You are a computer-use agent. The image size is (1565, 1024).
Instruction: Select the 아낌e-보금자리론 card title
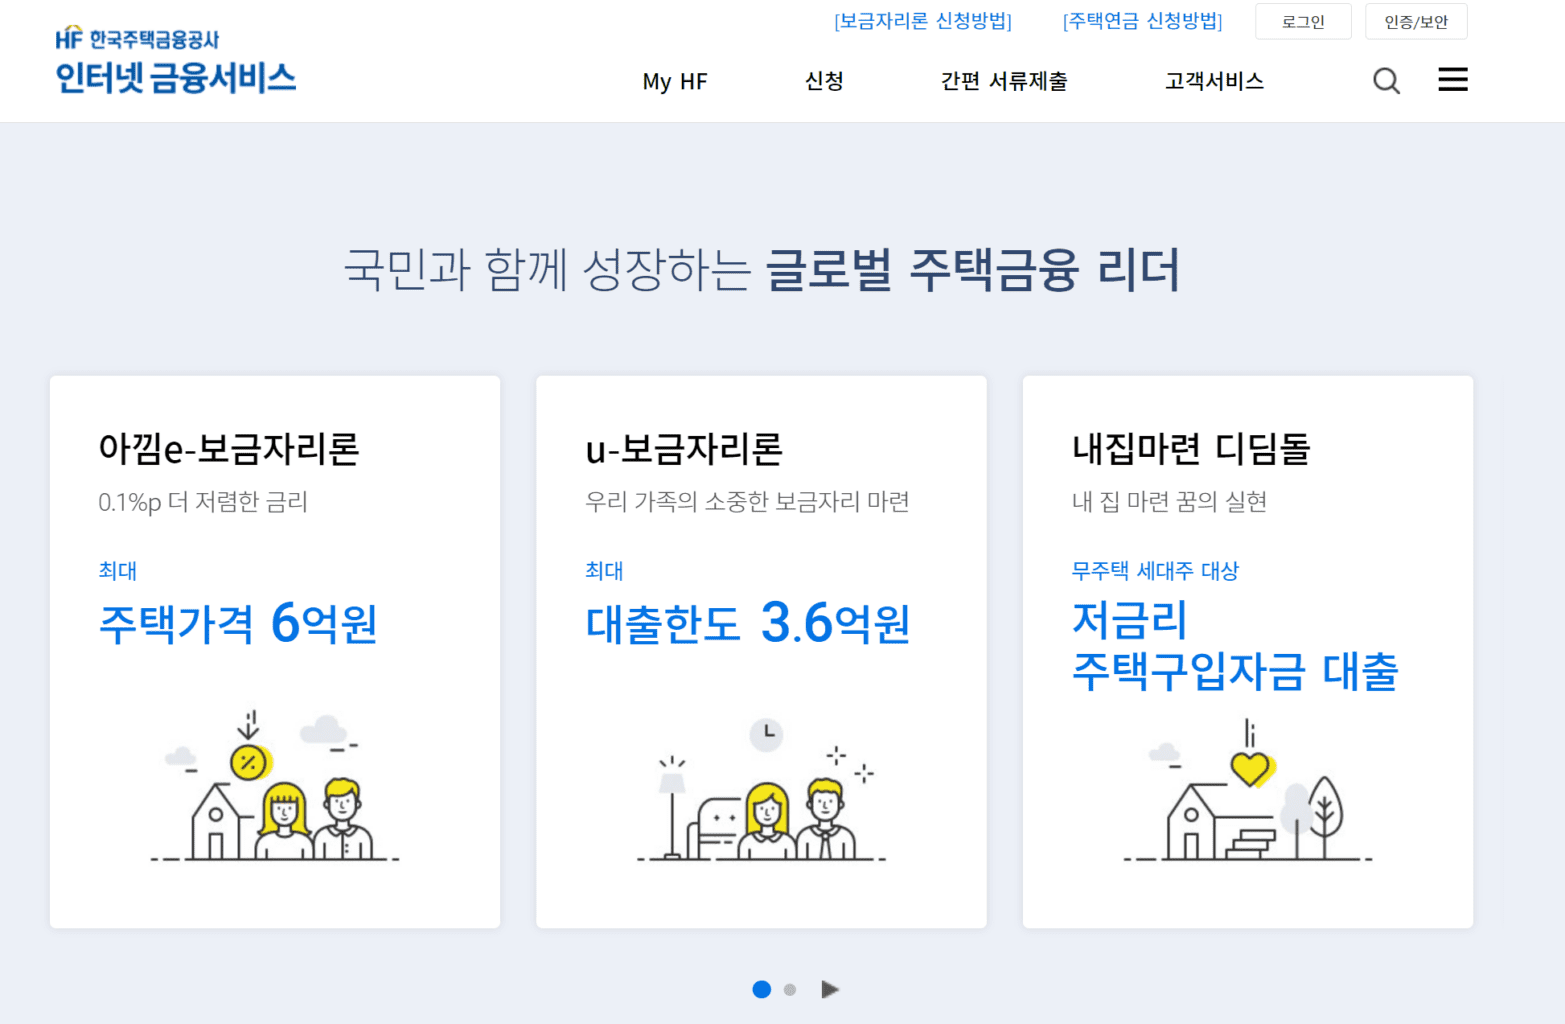229,449
